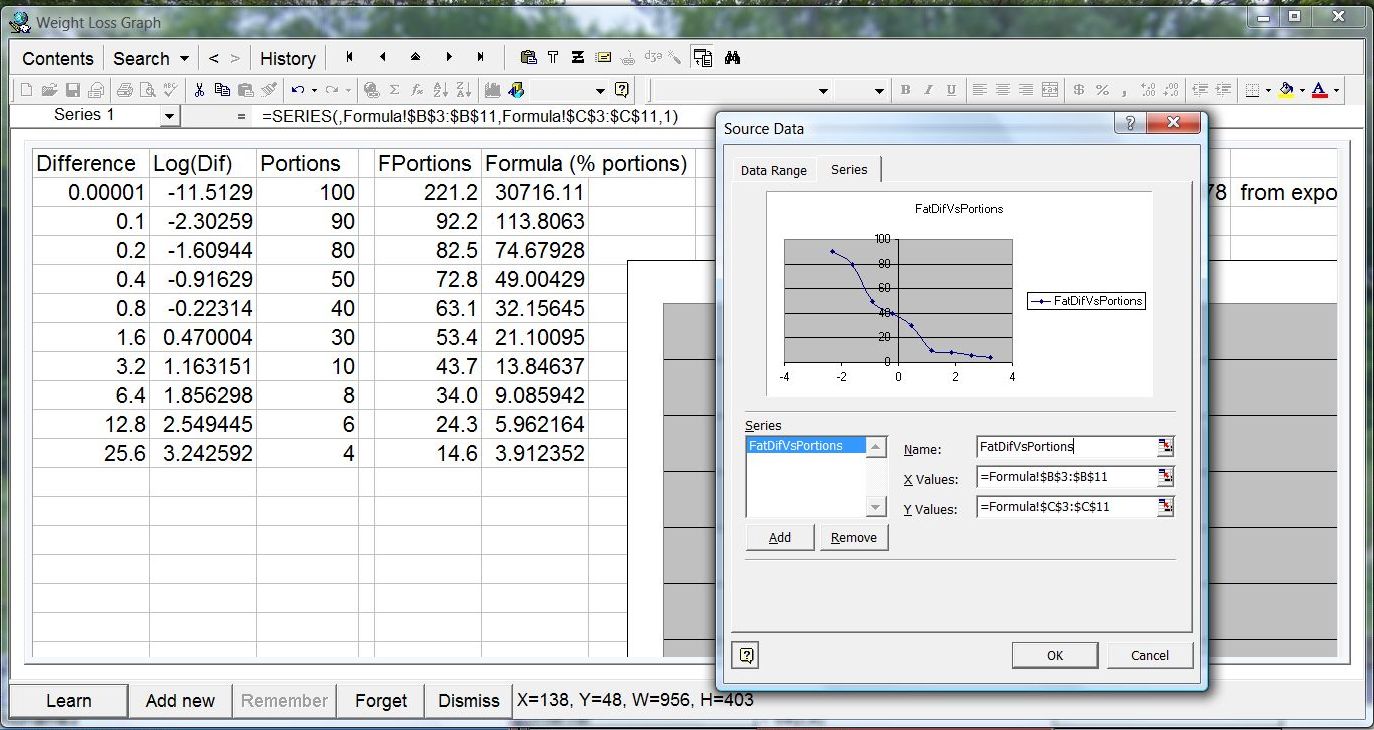Click the AutoSum sigma icon
1374x730 pixels.
coord(394,90)
